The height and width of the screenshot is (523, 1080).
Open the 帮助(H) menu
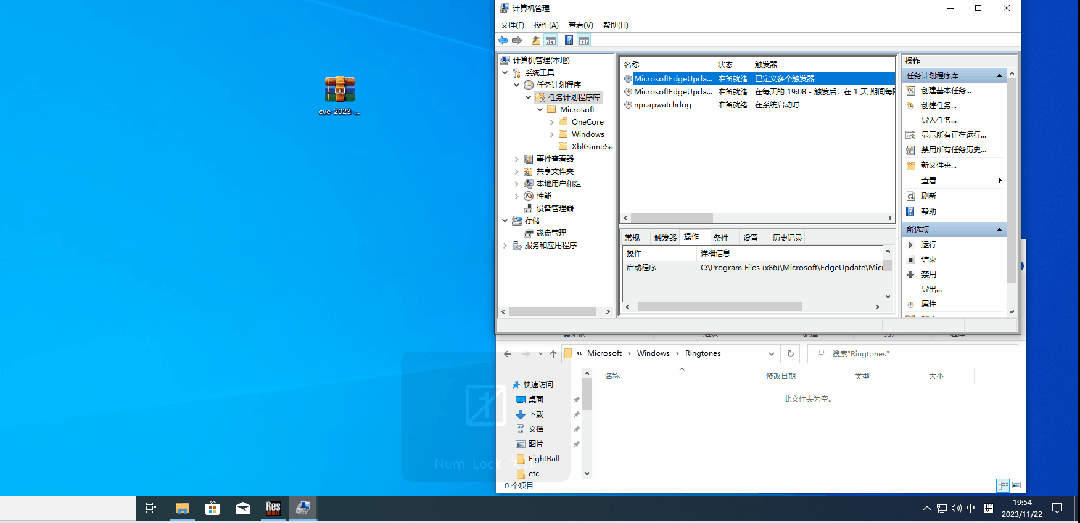[x=615, y=25]
